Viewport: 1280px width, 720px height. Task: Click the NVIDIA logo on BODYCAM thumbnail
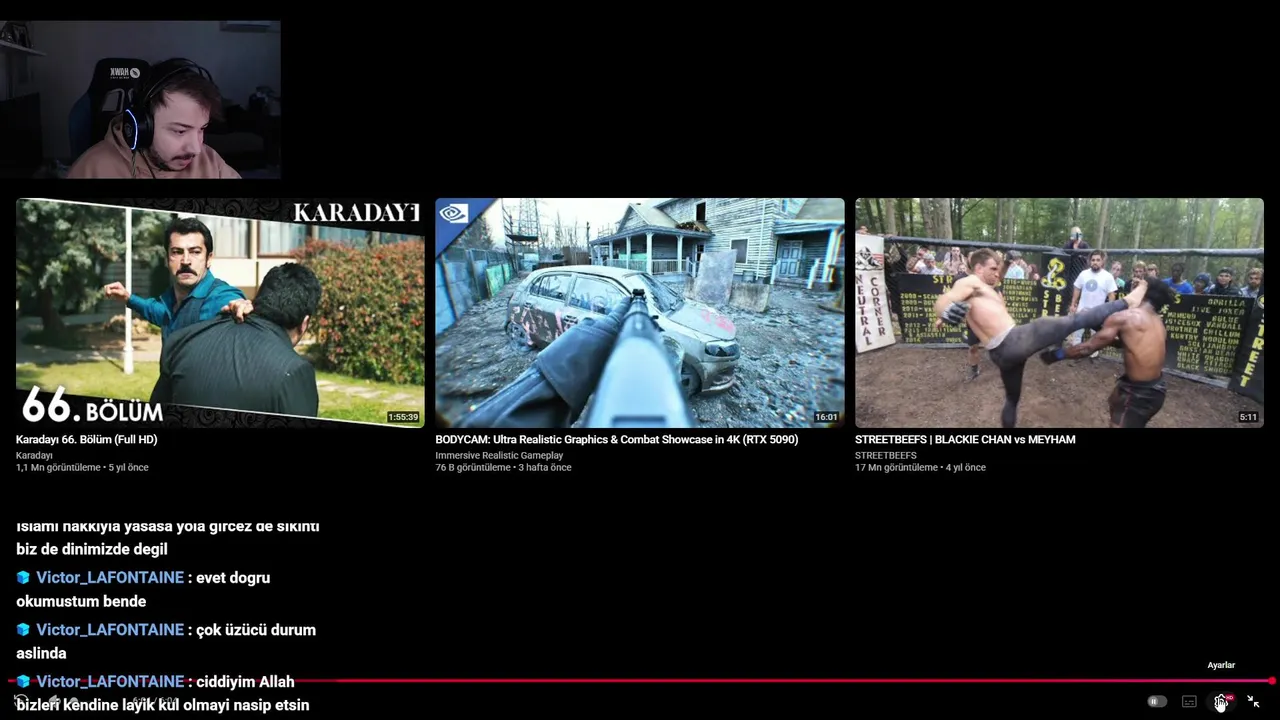tap(455, 213)
